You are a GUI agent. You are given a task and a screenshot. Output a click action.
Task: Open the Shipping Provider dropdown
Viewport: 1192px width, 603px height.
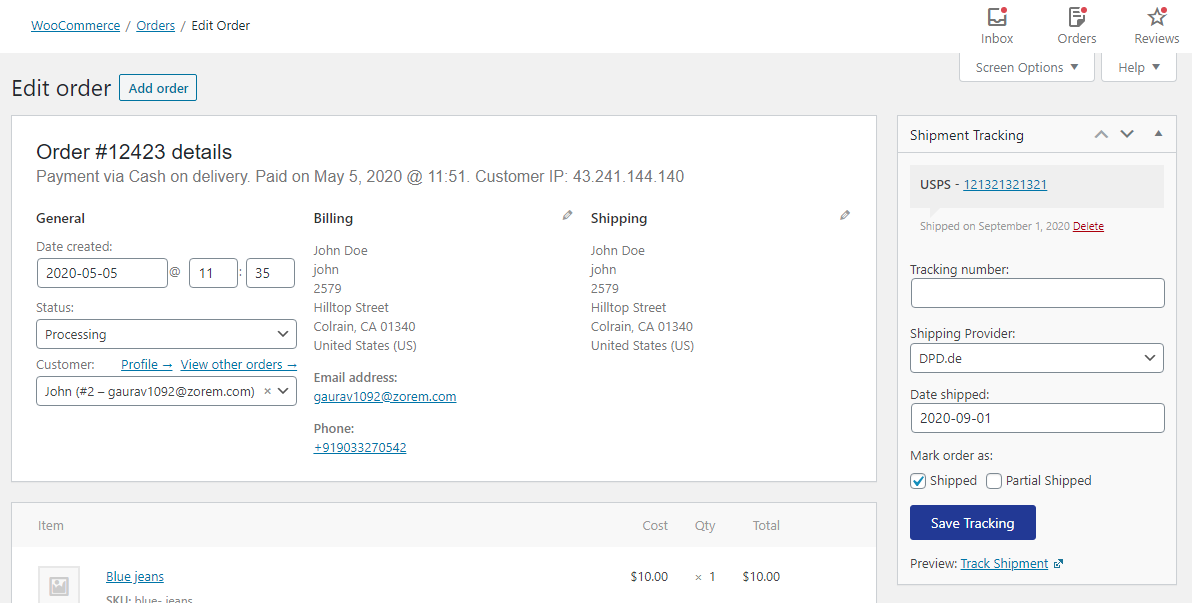click(x=1037, y=357)
